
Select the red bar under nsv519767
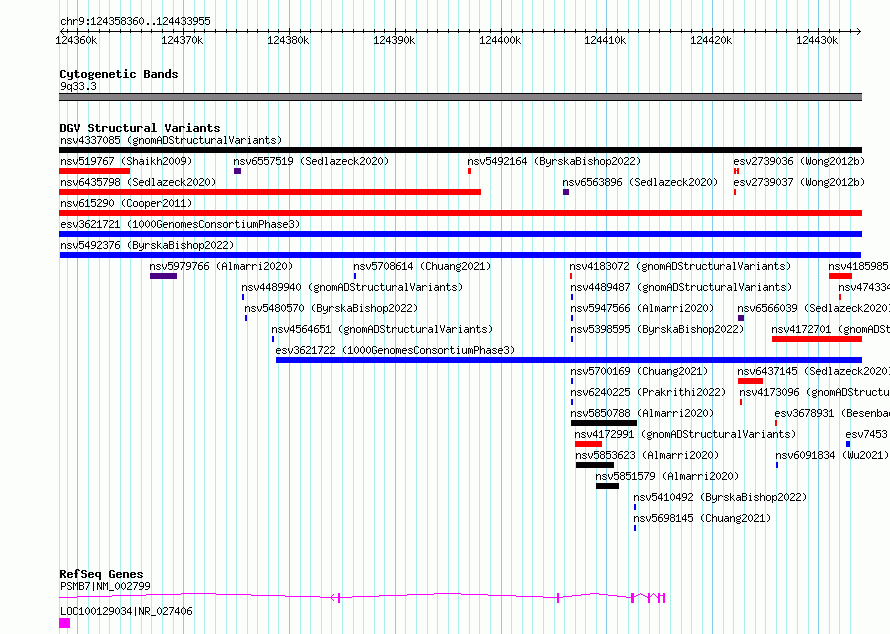(95, 171)
